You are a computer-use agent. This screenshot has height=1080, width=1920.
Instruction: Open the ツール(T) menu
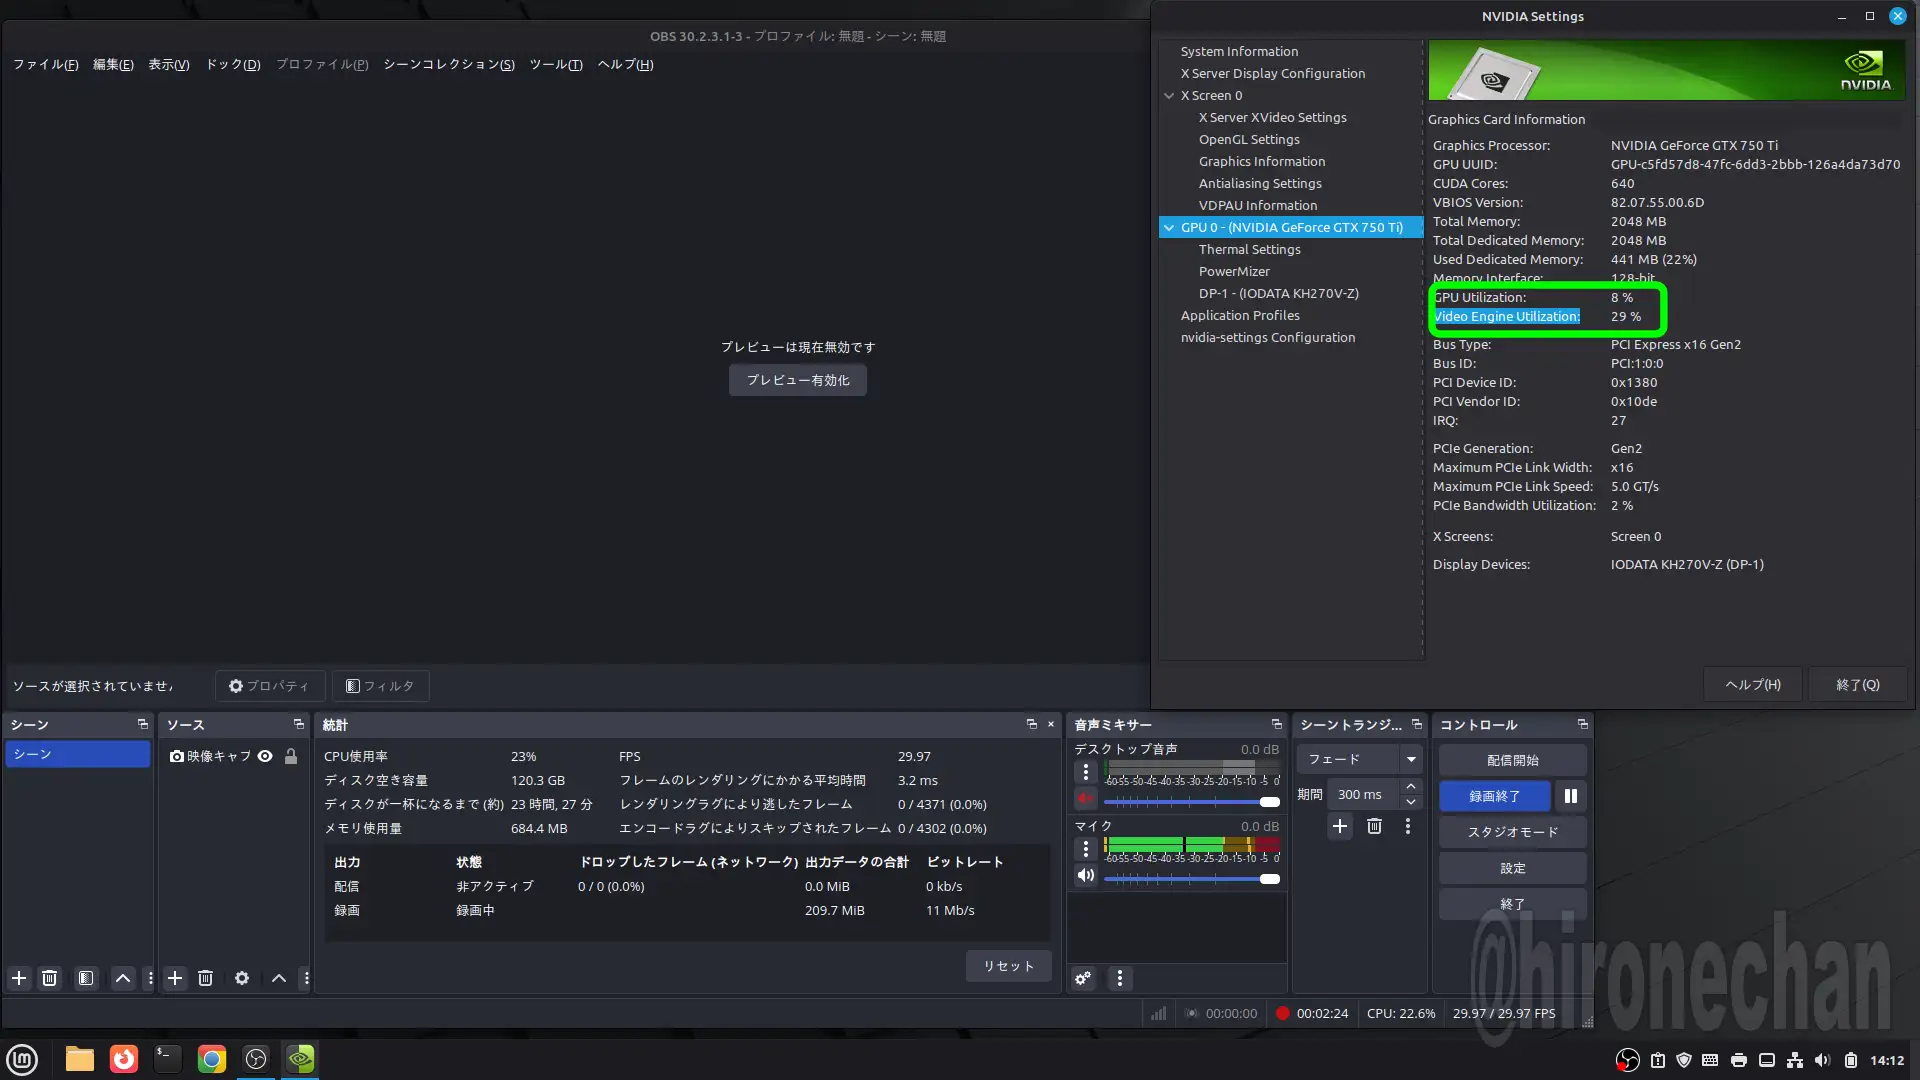pyautogui.click(x=555, y=65)
